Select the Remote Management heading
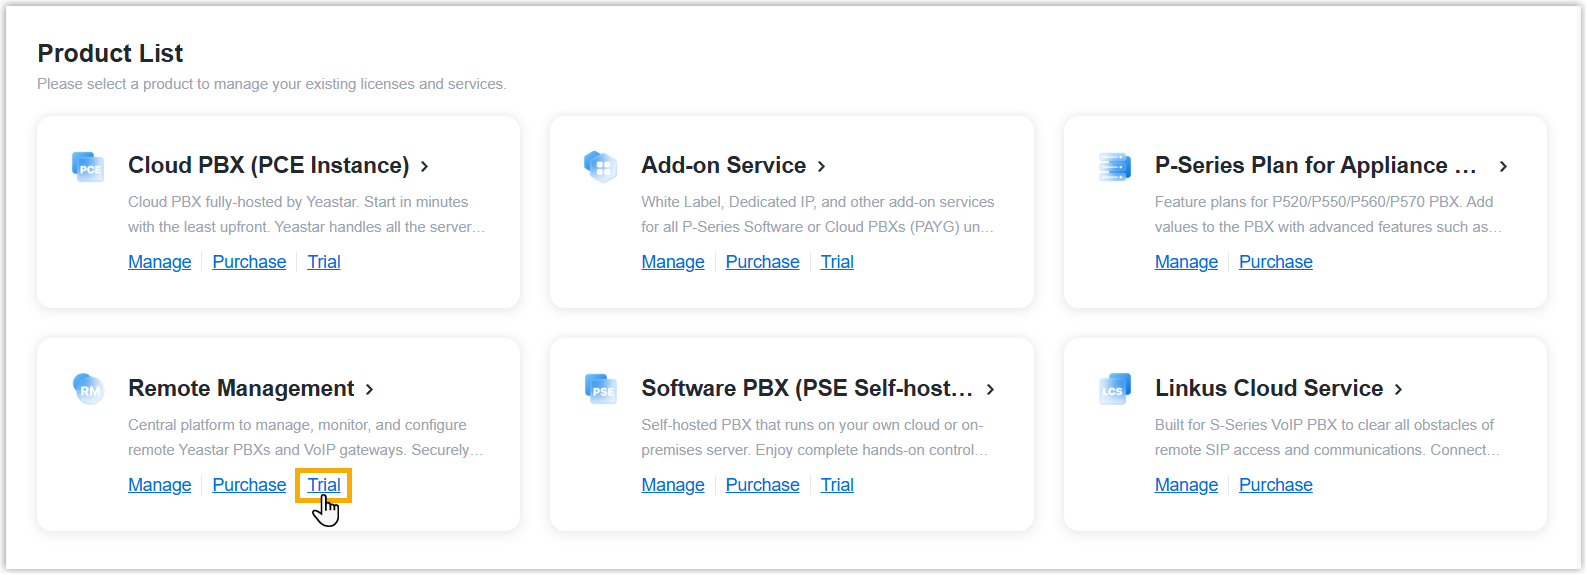Image resolution: width=1587 pixels, height=575 pixels. 241,388
